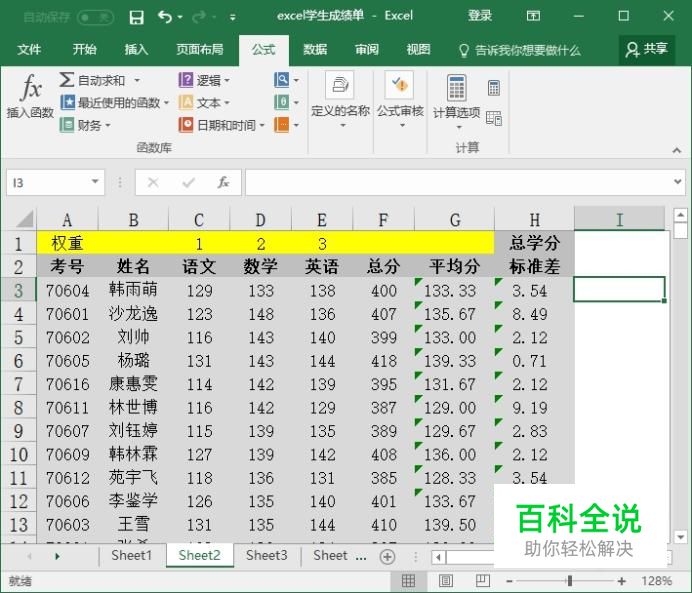Add a new sheet with plus icon

pos(387,556)
